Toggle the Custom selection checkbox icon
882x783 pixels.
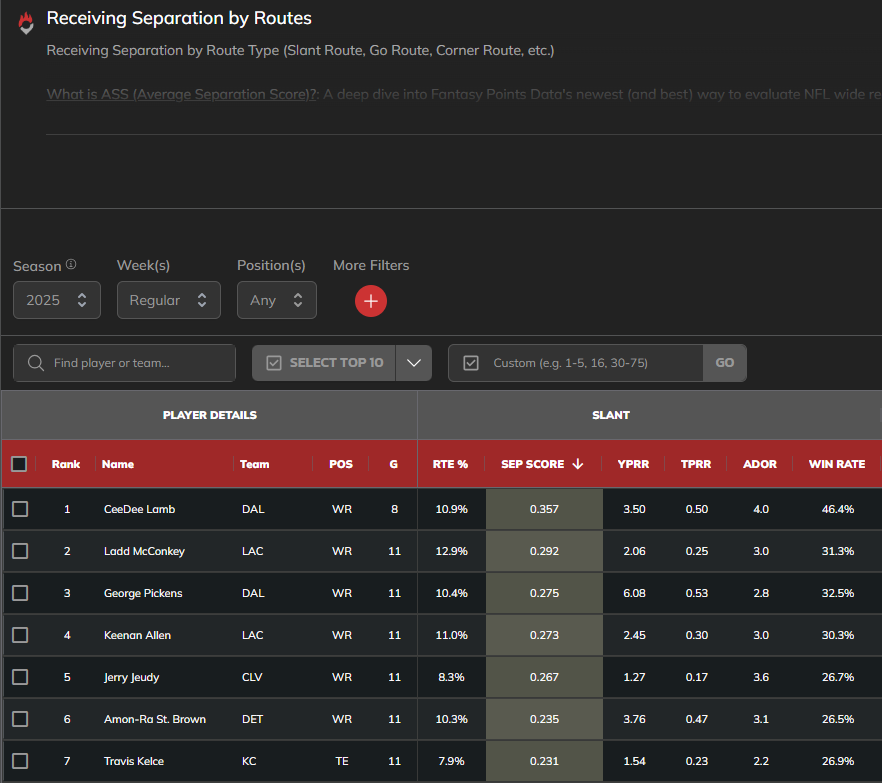(x=471, y=363)
